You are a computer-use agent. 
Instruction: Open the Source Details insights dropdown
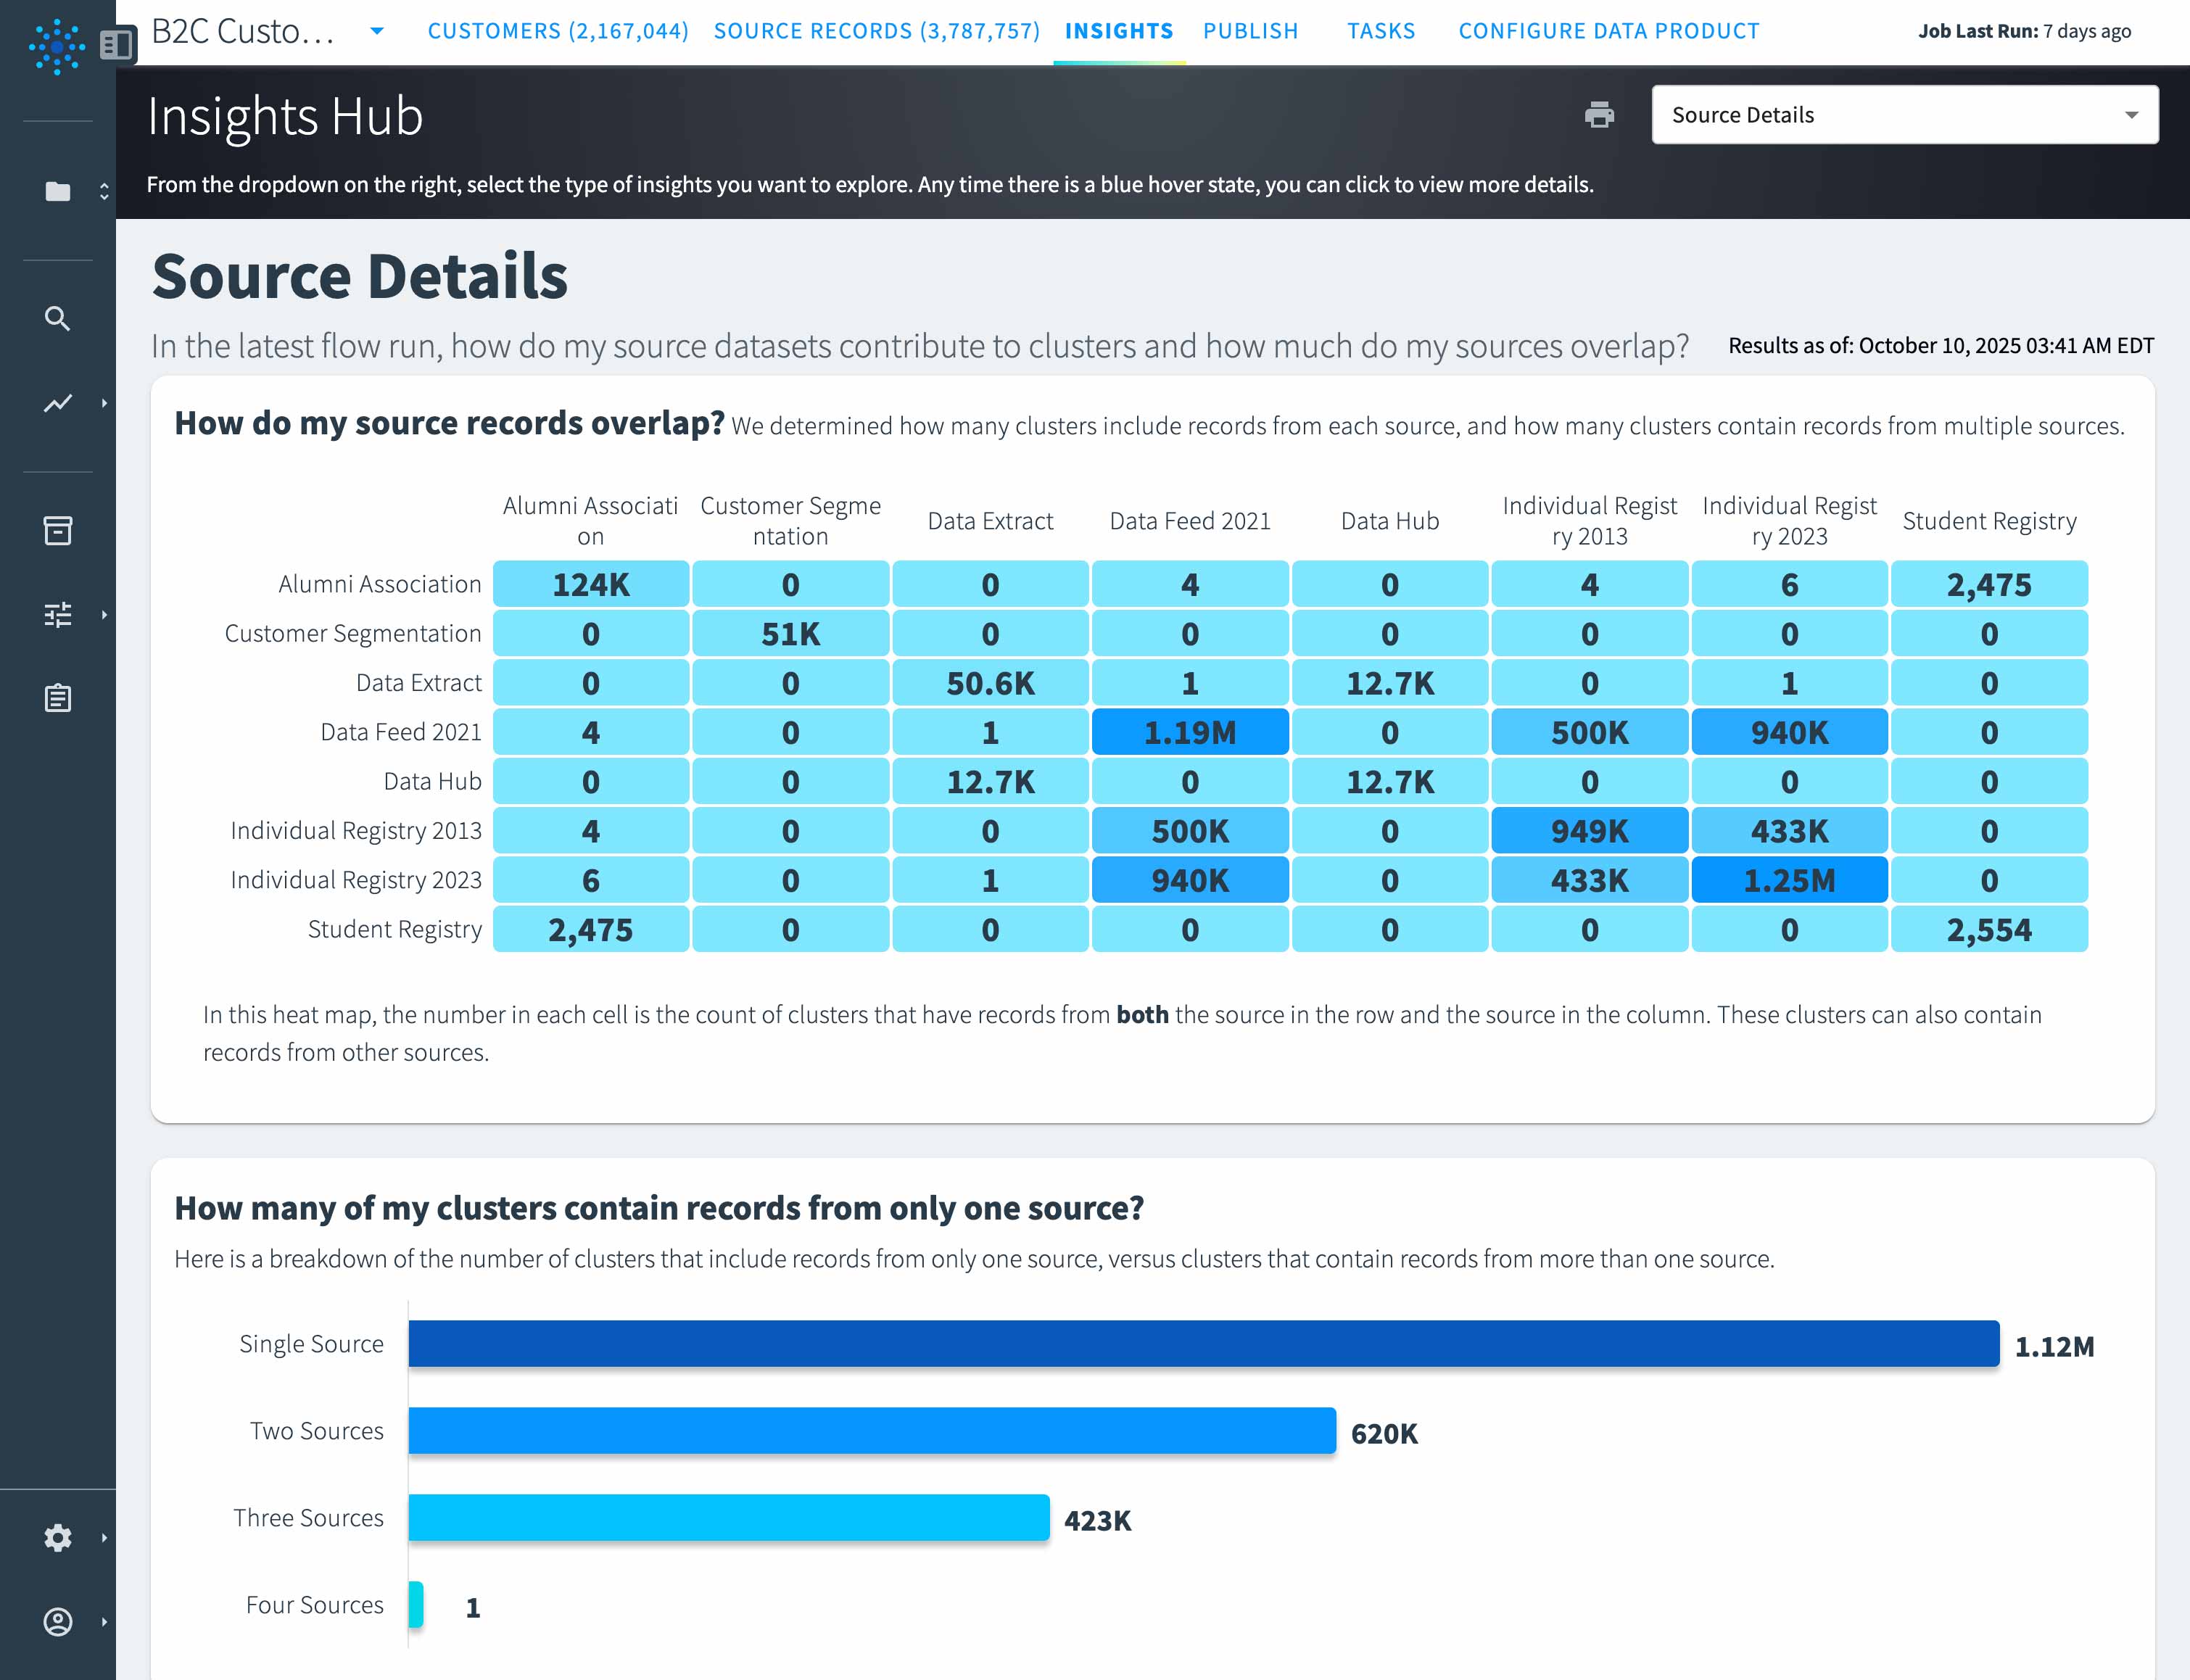(x=1904, y=115)
